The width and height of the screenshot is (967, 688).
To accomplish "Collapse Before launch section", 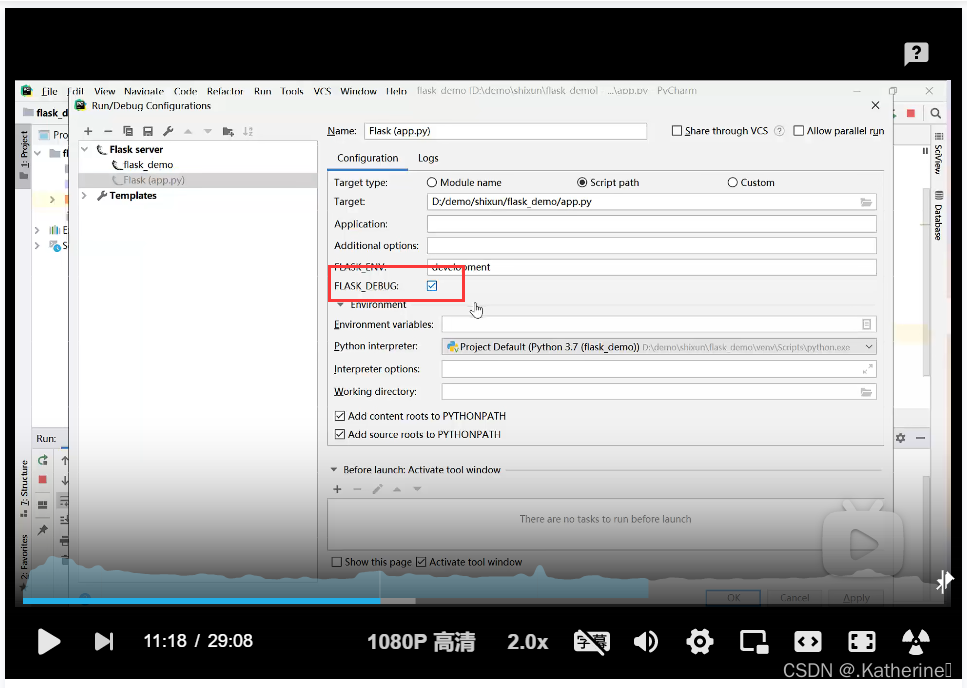I will point(334,470).
